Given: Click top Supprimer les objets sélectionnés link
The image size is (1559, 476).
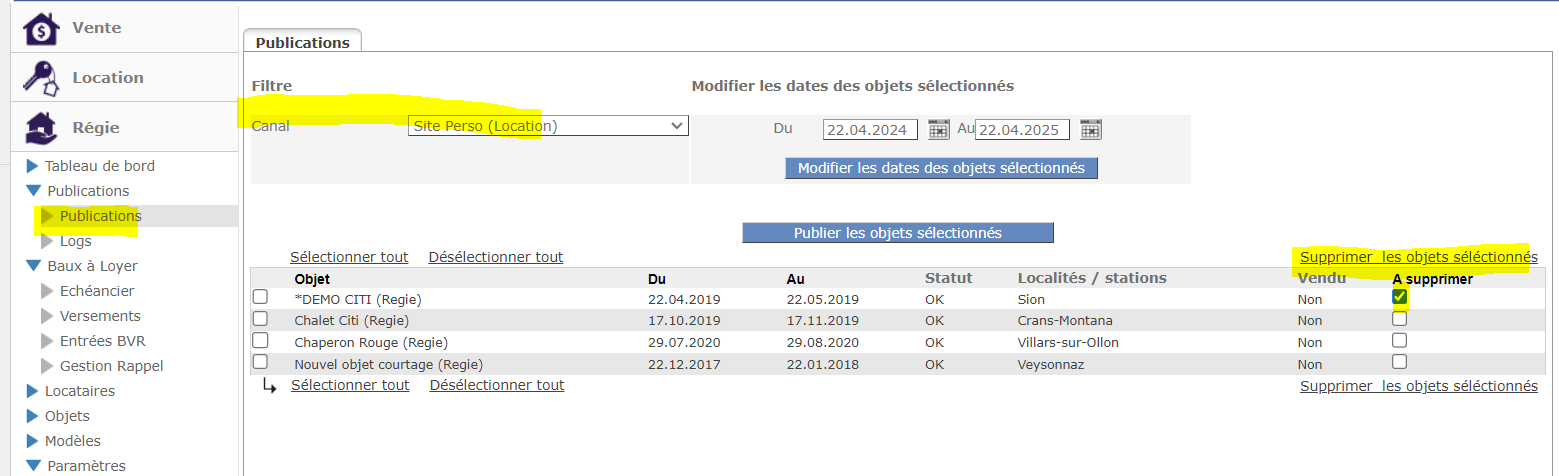Looking at the screenshot, I should coord(1418,257).
